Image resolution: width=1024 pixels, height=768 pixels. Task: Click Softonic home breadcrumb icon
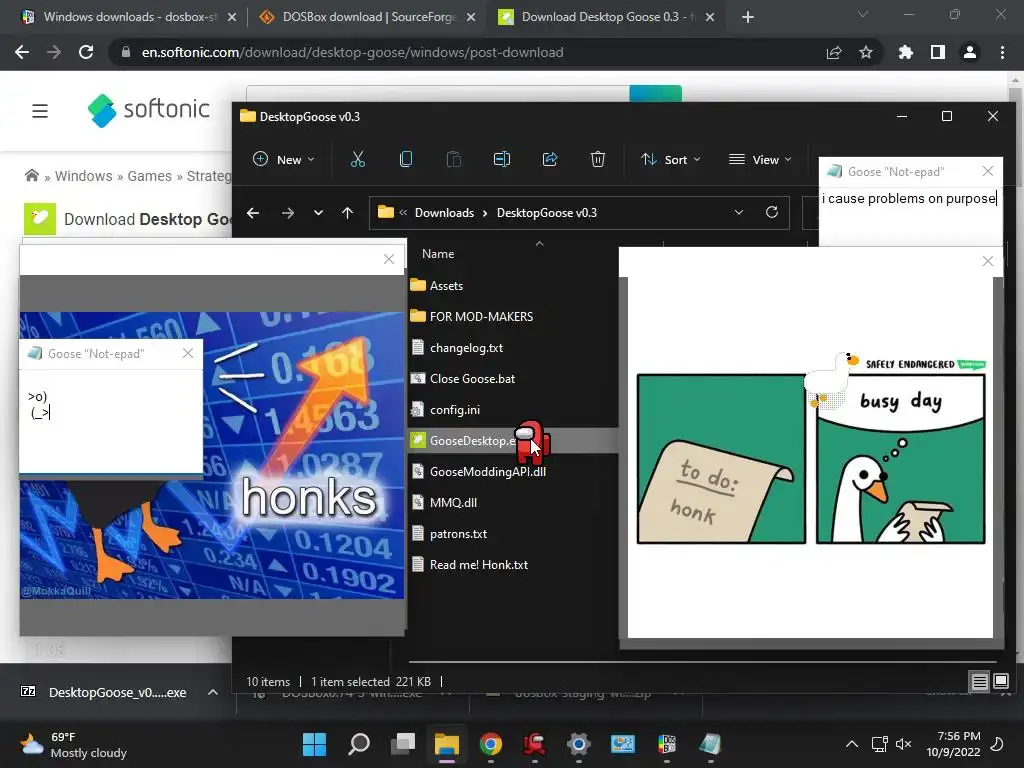[31, 176]
